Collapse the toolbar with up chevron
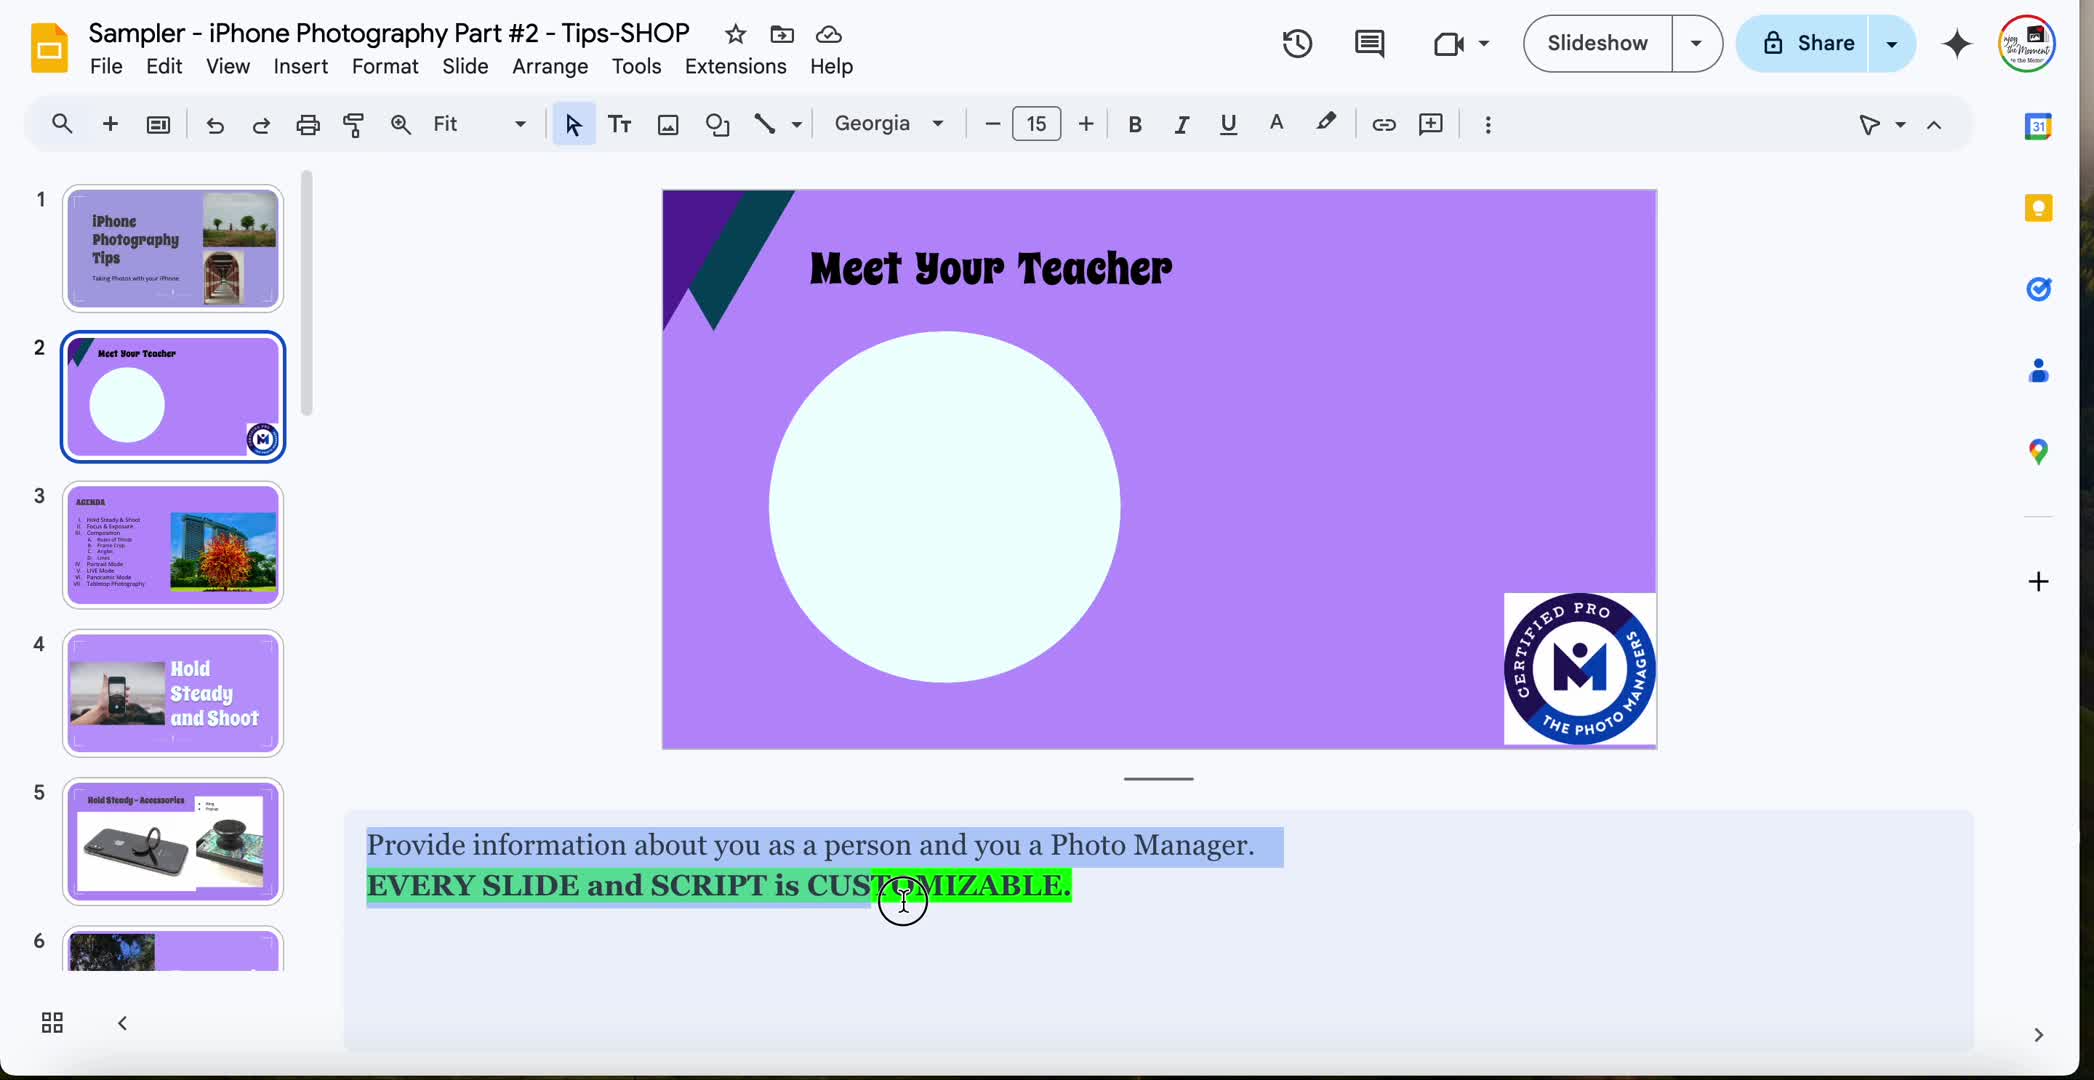Image resolution: width=2094 pixels, height=1080 pixels. pos(1934,125)
